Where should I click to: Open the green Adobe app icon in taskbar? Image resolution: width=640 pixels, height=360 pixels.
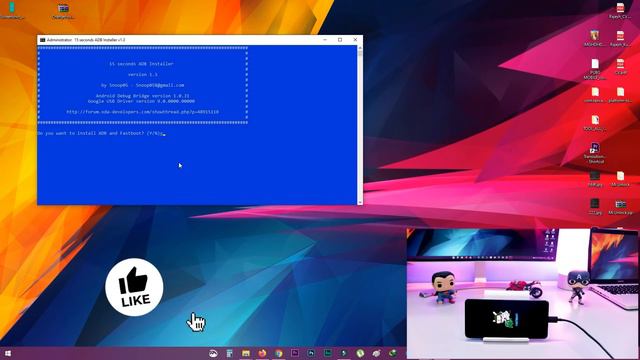(327, 353)
